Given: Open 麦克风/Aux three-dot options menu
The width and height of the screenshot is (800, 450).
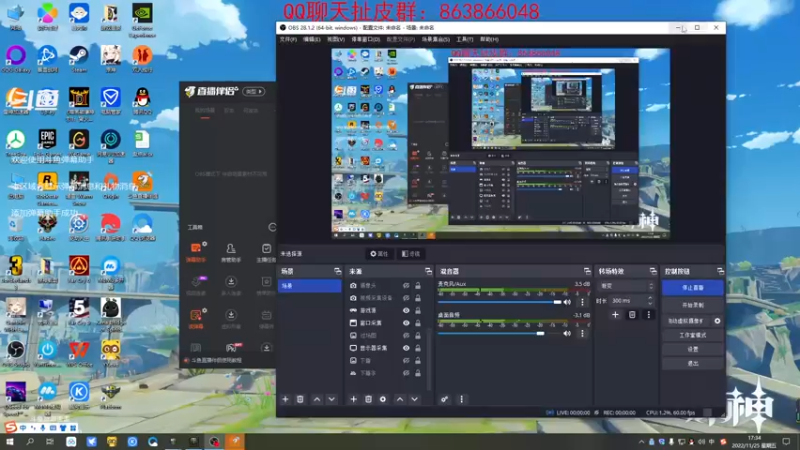Looking at the screenshot, I should (582, 302).
